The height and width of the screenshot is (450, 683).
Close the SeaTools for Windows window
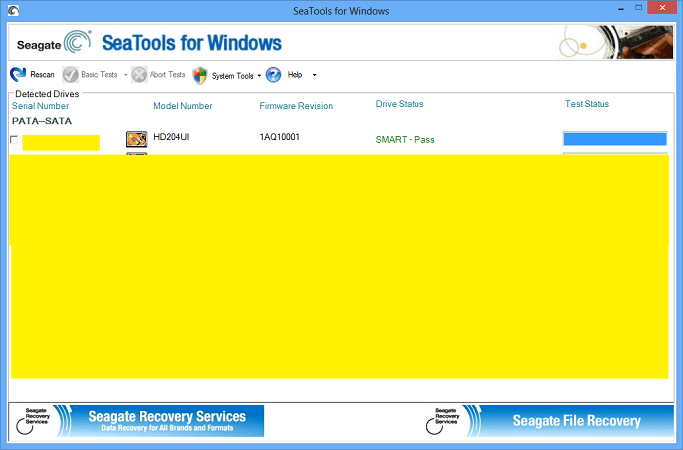662,8
